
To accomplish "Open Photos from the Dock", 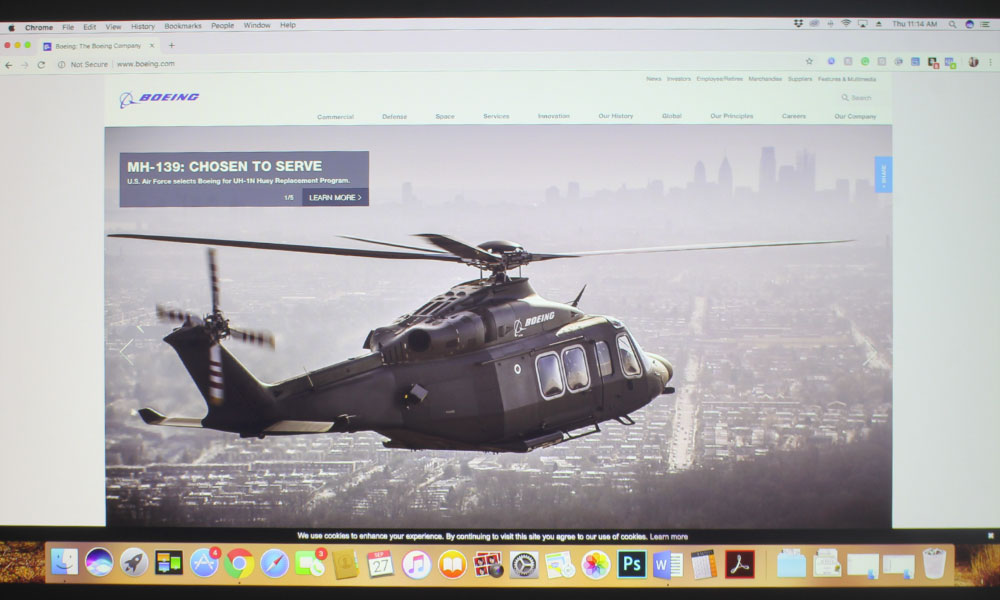I will click(x=596, y=565).
